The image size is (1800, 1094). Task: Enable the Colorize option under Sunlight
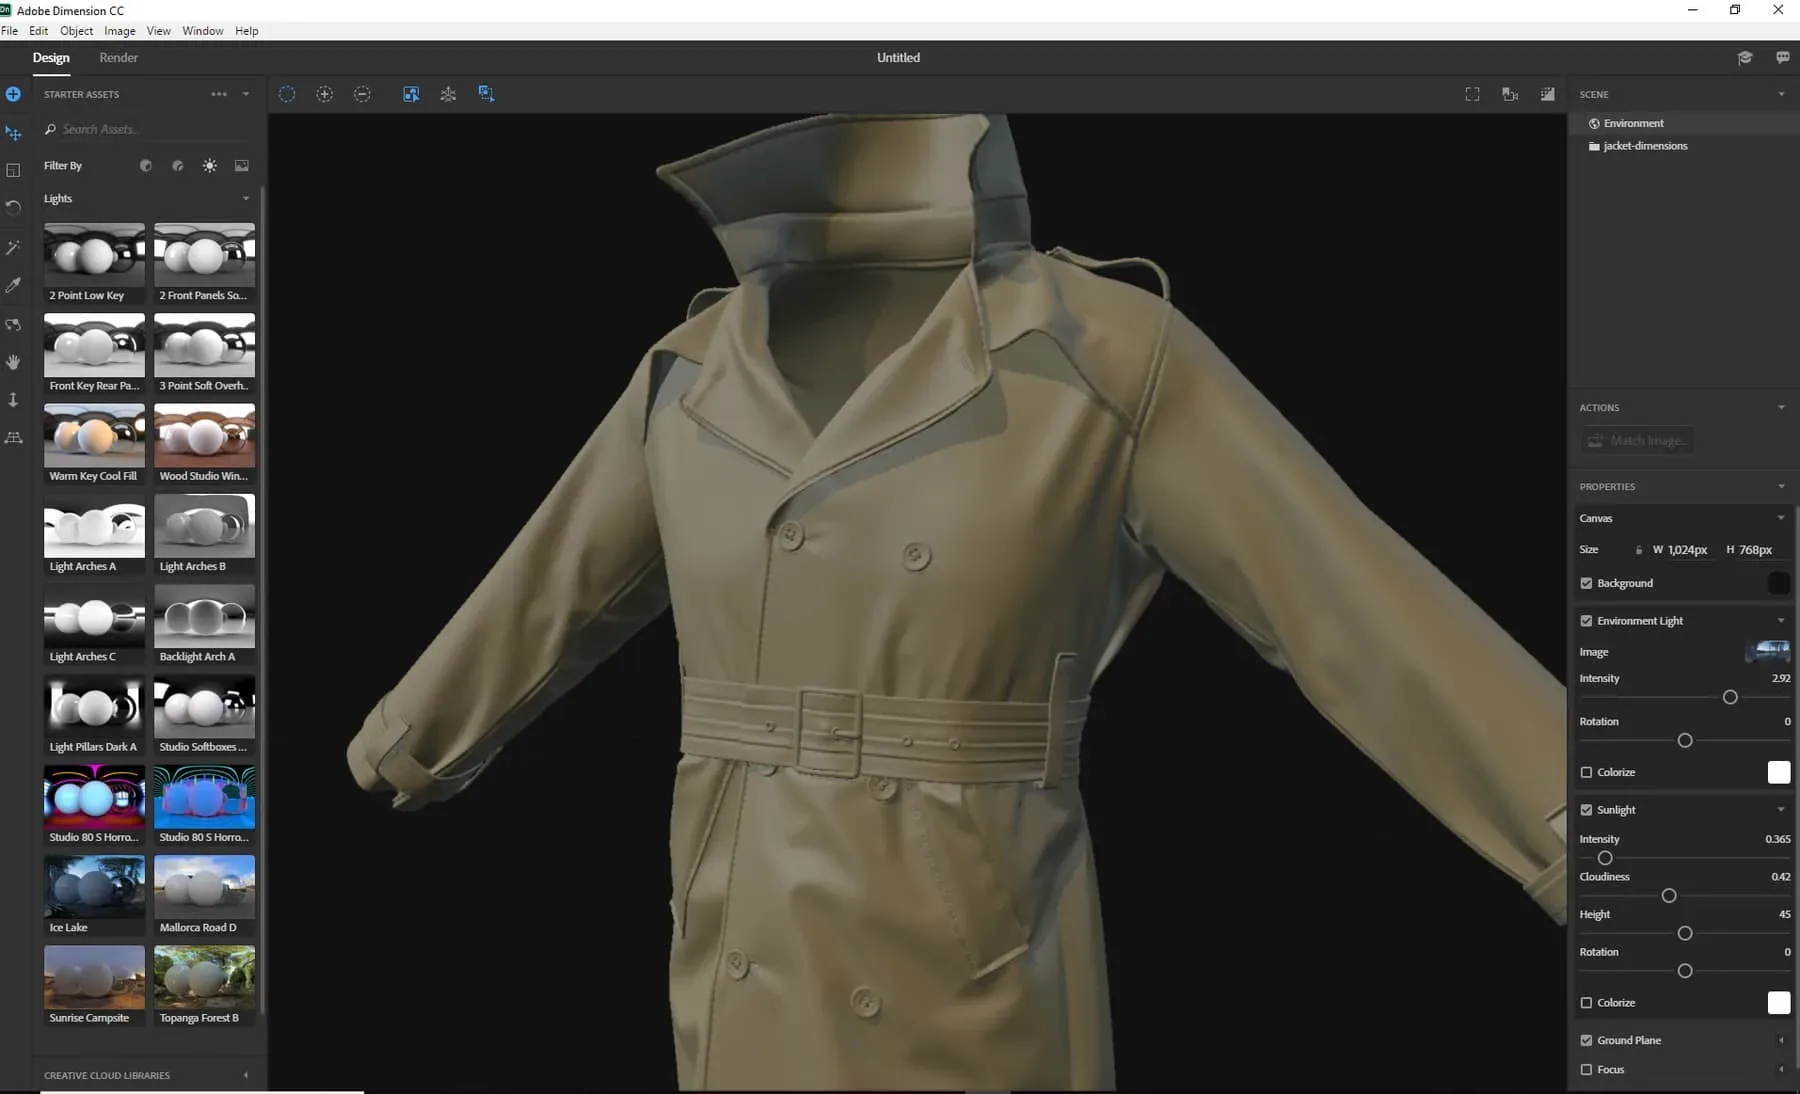[1587, 1002]
